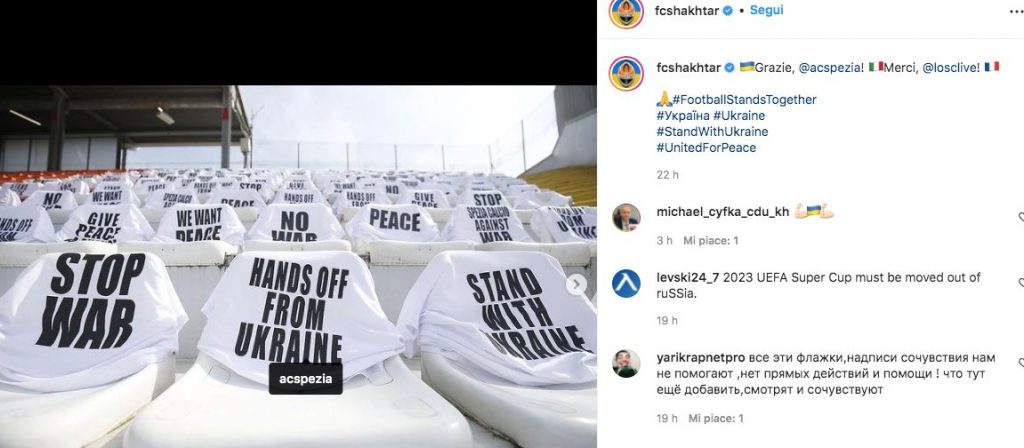
Task: Open michael_cyfka_cdu_kh's profile picture
Action: tap(626, 218)
